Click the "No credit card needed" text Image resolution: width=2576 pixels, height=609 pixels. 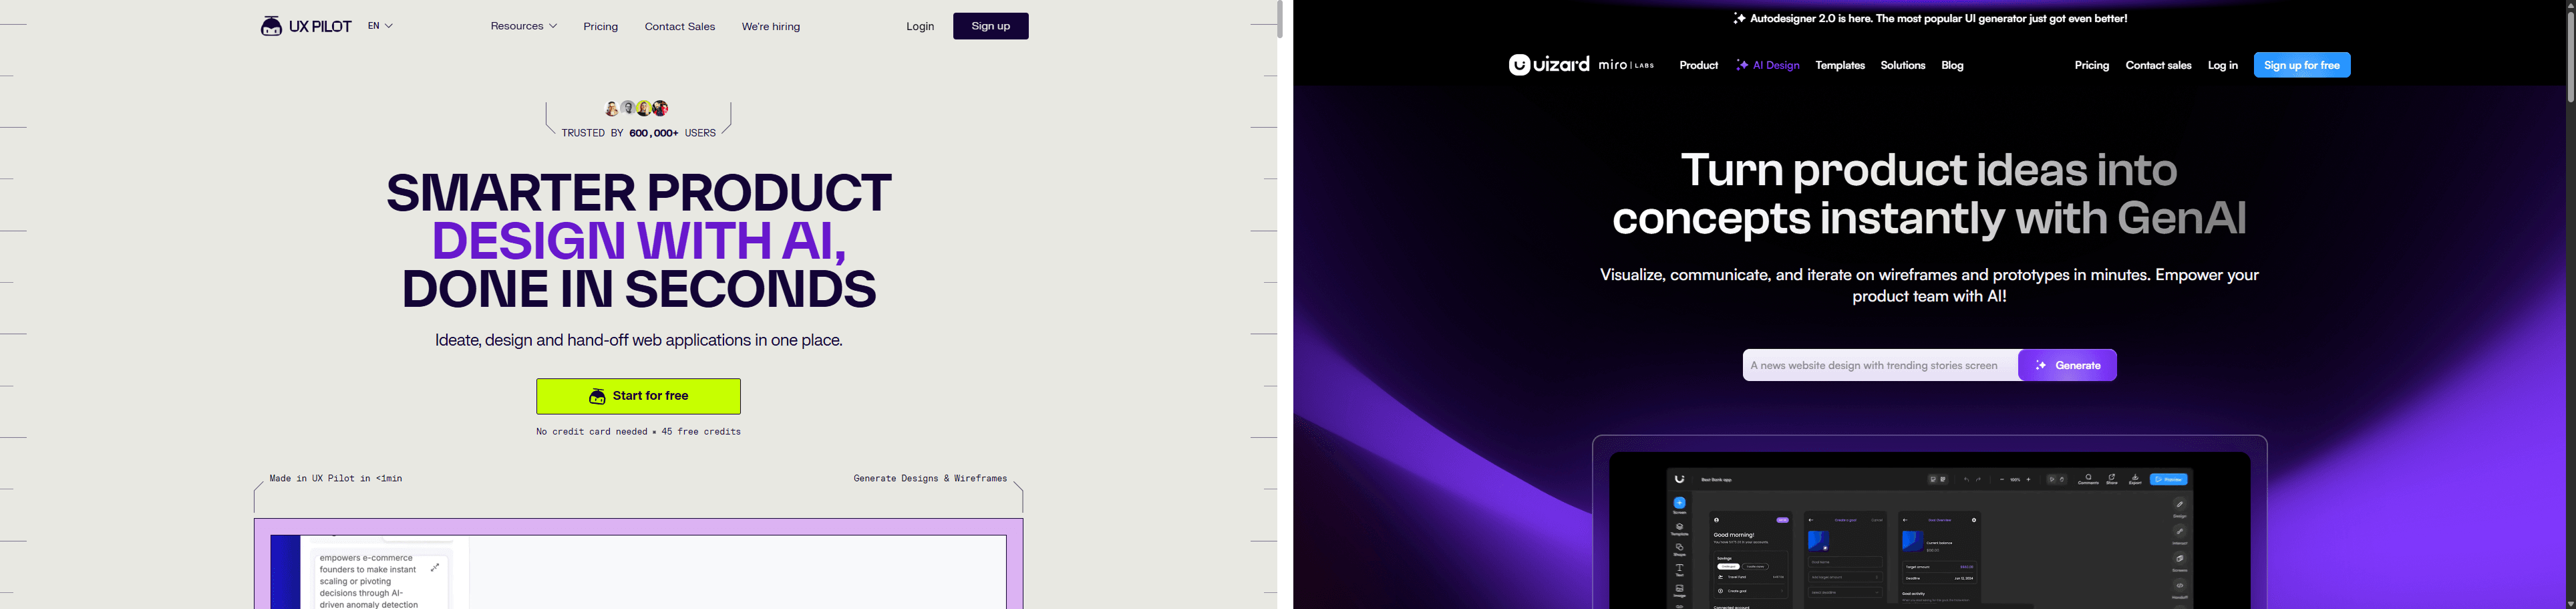tap(592, 432)
